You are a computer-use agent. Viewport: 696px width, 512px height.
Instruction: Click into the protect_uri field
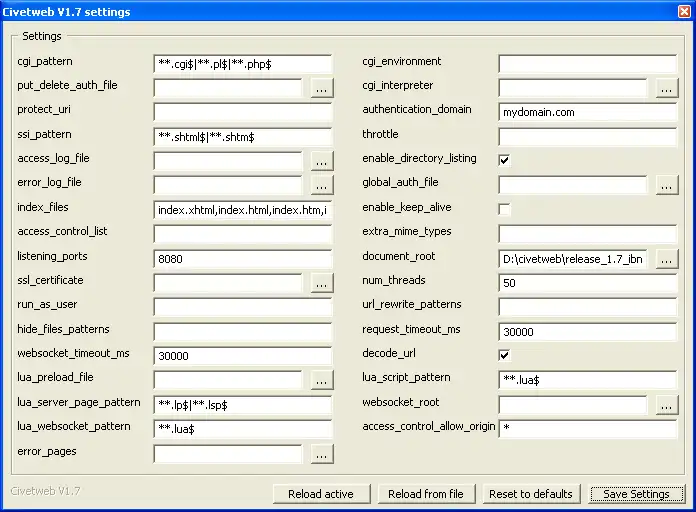coord(243,112)
